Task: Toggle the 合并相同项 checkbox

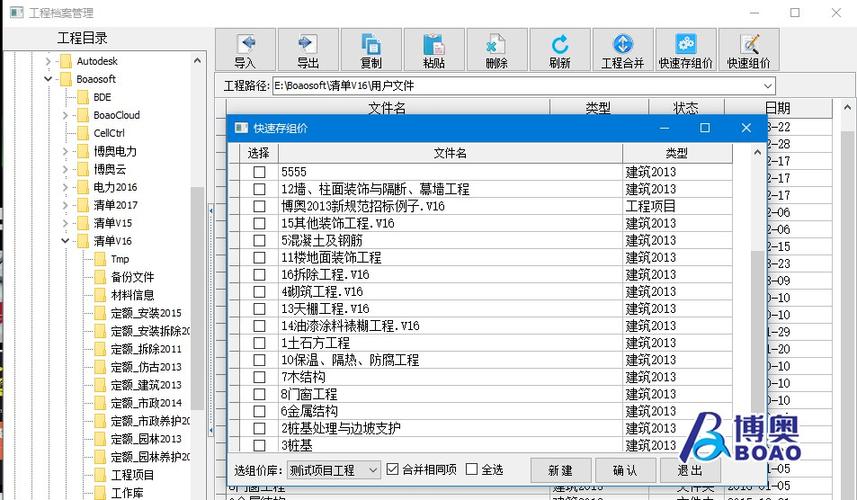Action: (392, 469)
